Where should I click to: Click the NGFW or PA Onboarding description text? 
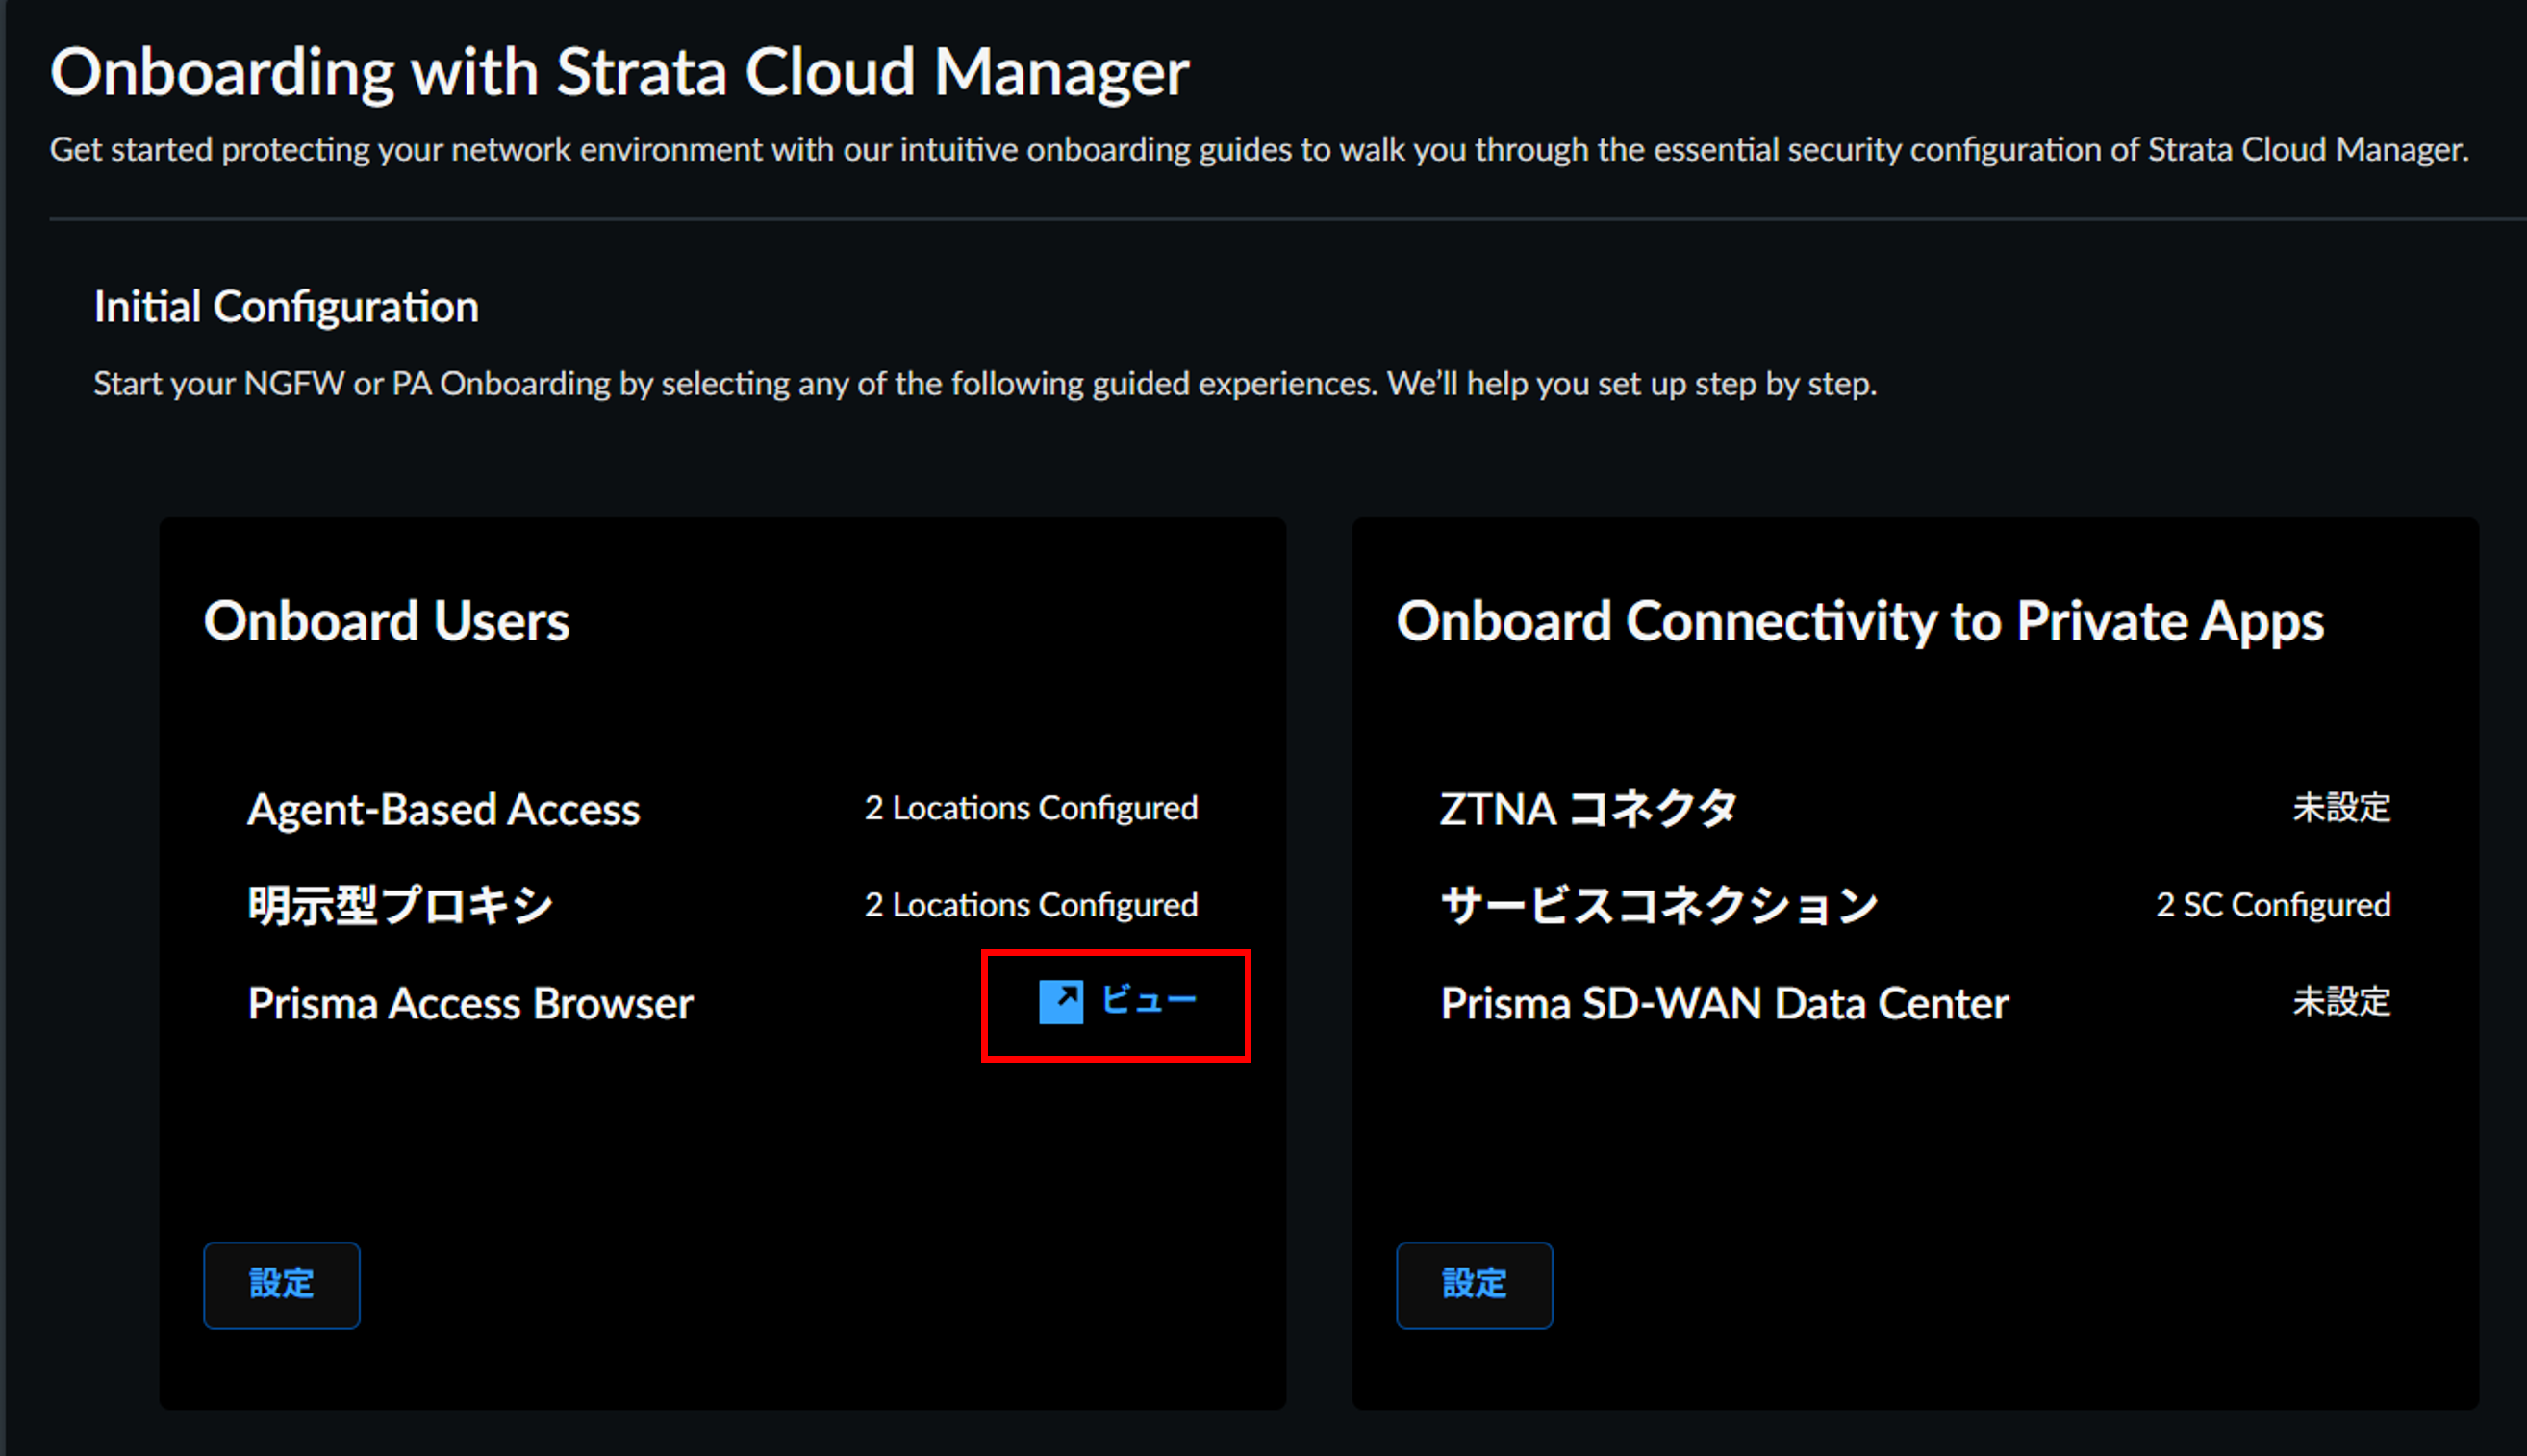(x=984, y=384)
